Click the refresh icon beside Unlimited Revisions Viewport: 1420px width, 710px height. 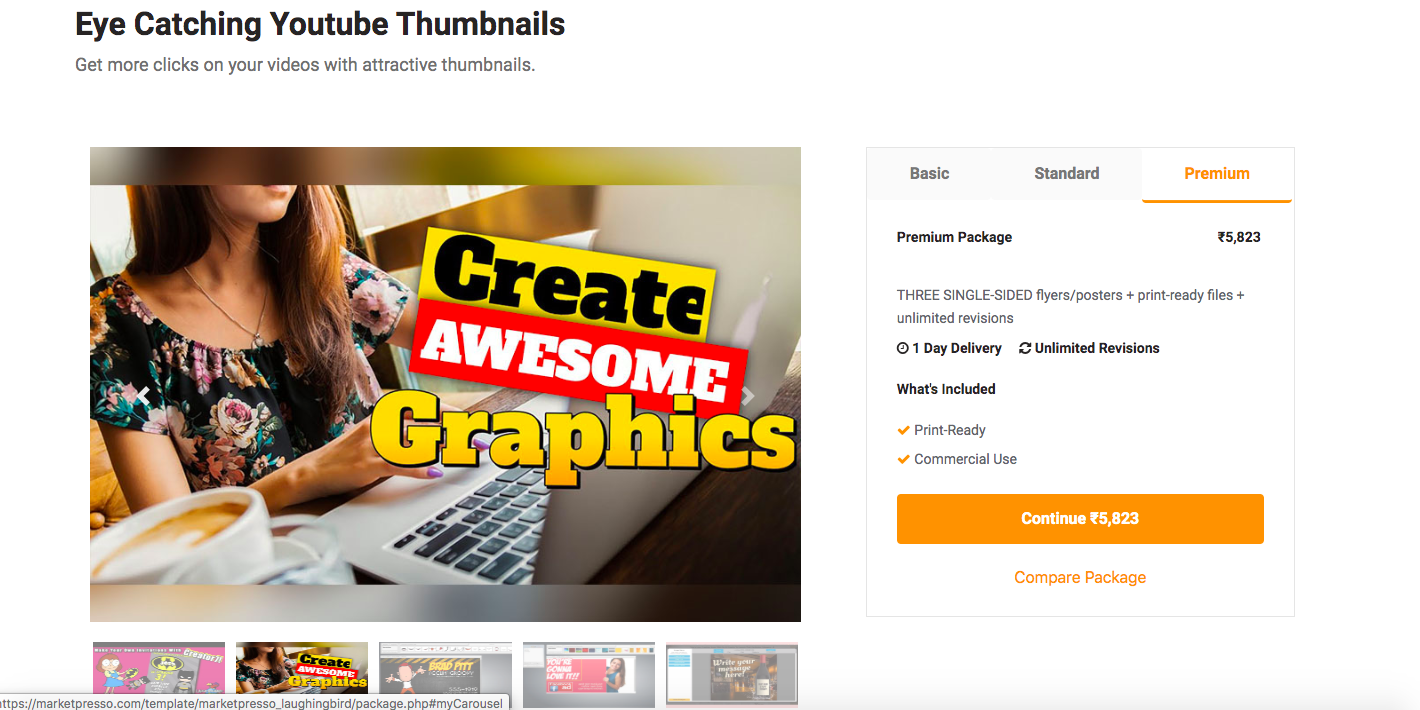1025,348
